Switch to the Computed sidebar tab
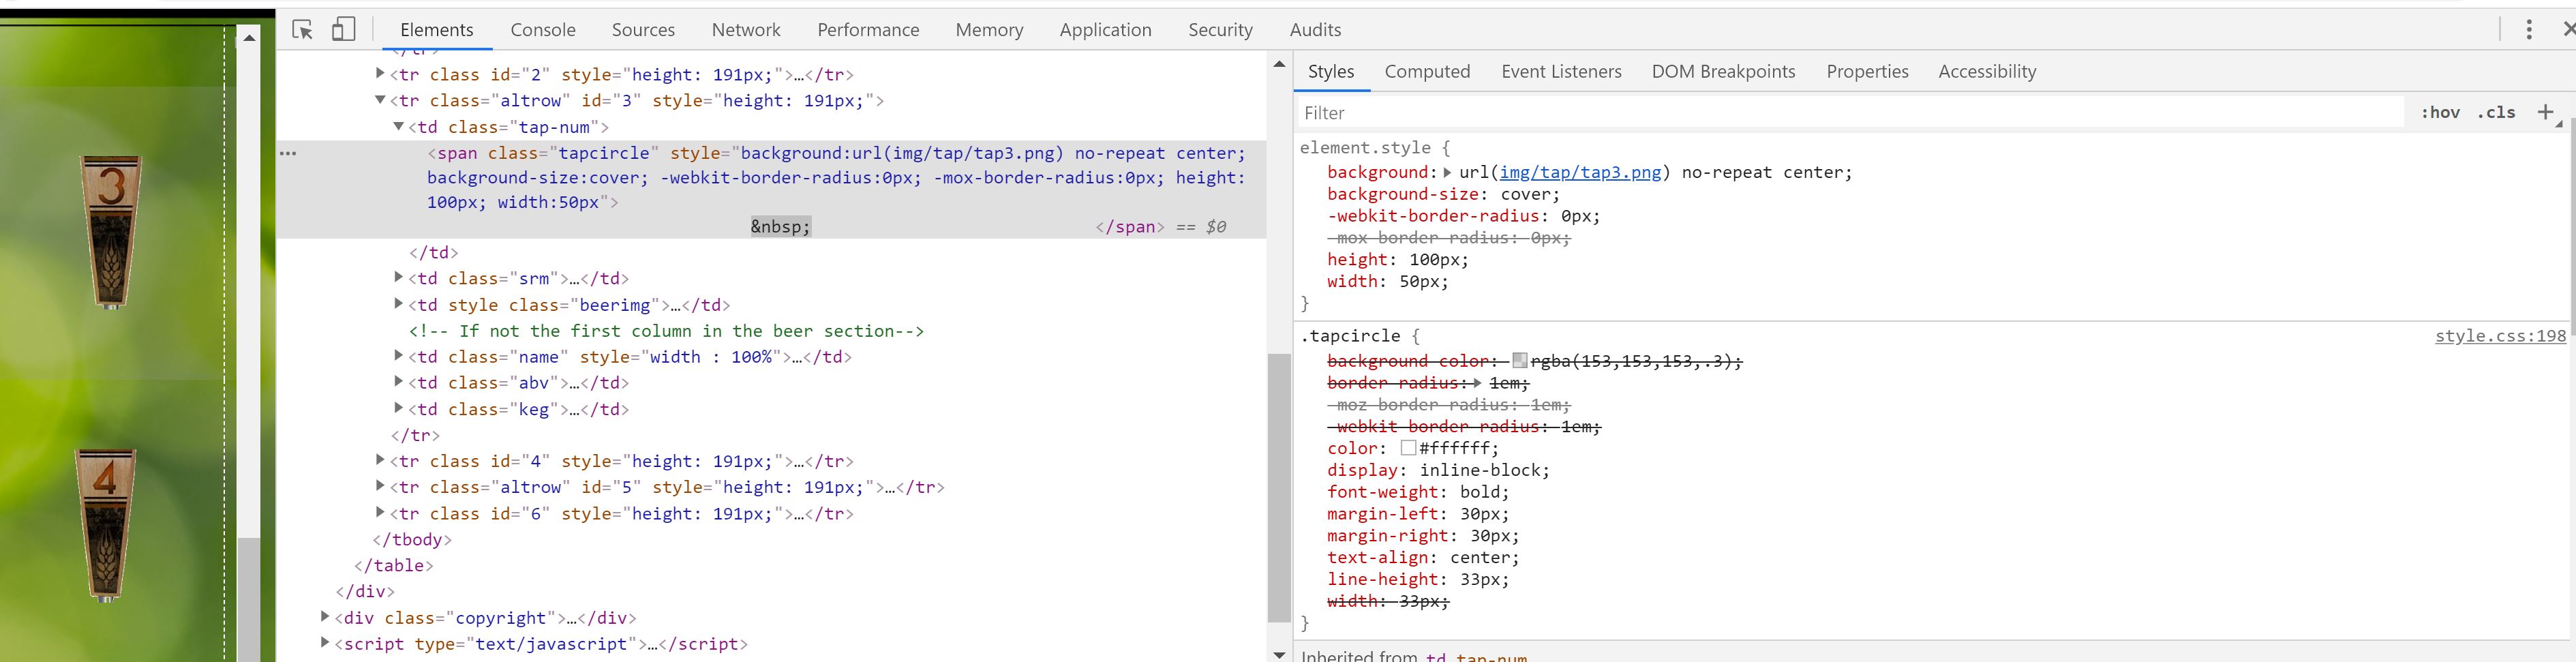 [1427, 72]
